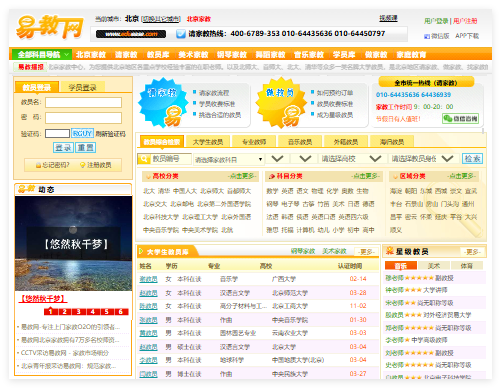Click 石景山 in 区域分类
Viewport: 501px width, 388px height.
pos(414,204)
